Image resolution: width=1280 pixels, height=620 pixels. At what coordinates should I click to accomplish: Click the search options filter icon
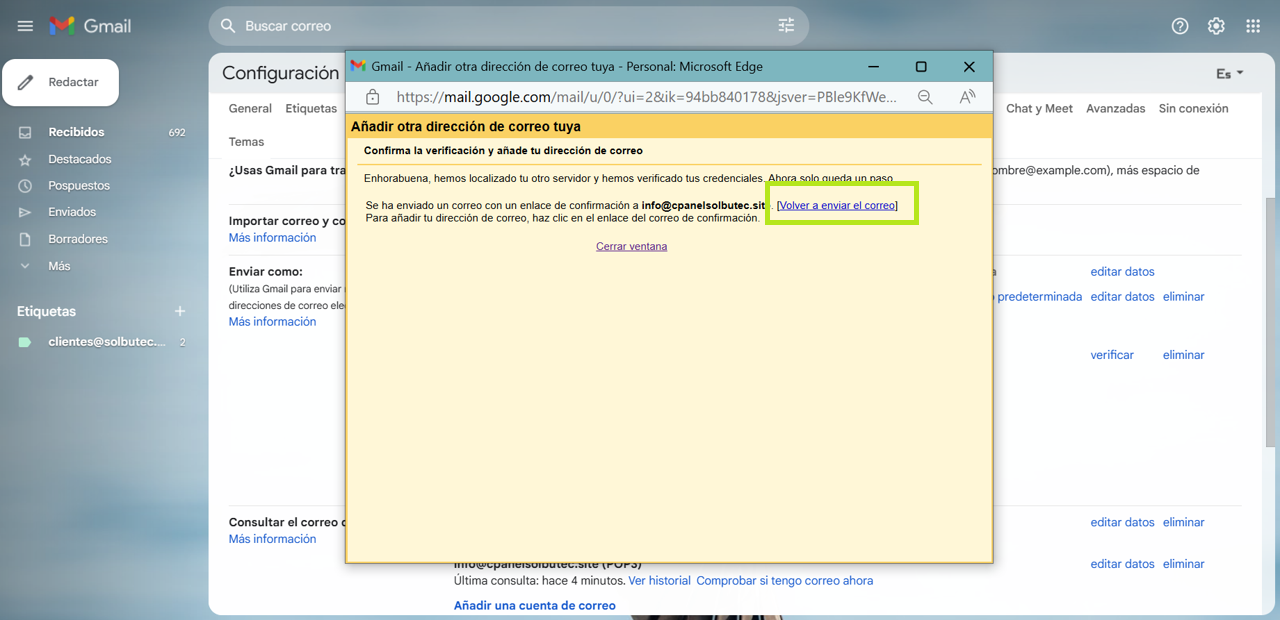(786, 26)
